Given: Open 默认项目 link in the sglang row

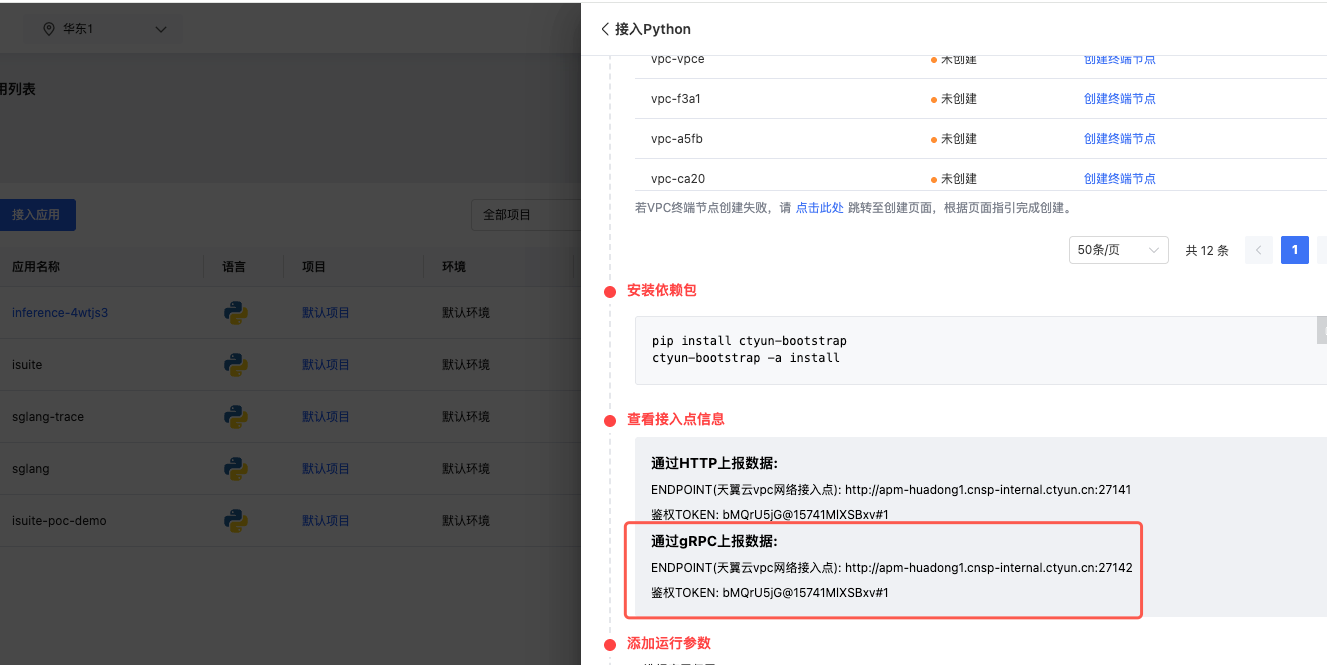Looking at the screenshot, I should click(x=326, y=469).
